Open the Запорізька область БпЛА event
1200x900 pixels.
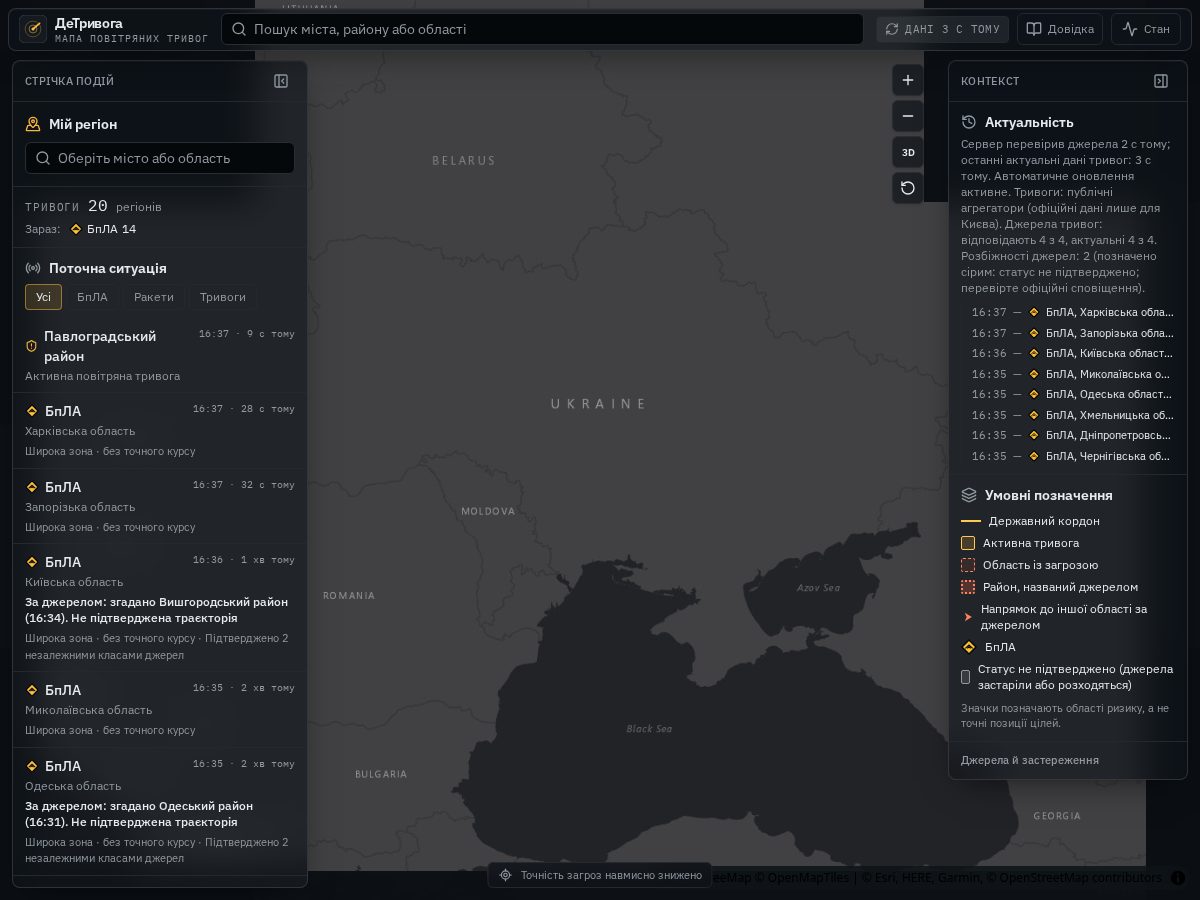[x=160, y=506]
